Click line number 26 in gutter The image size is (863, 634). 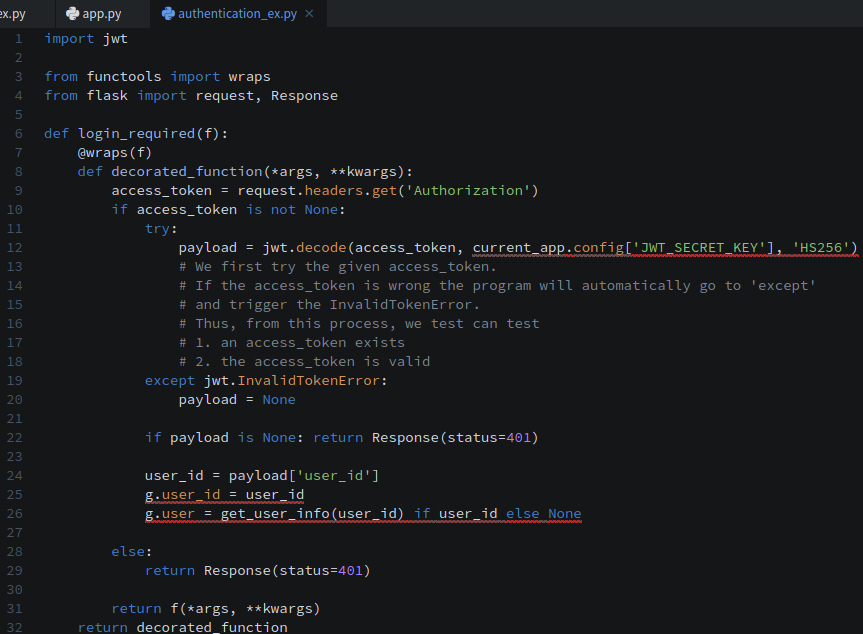pyautogui.click(x=15, y=513)
